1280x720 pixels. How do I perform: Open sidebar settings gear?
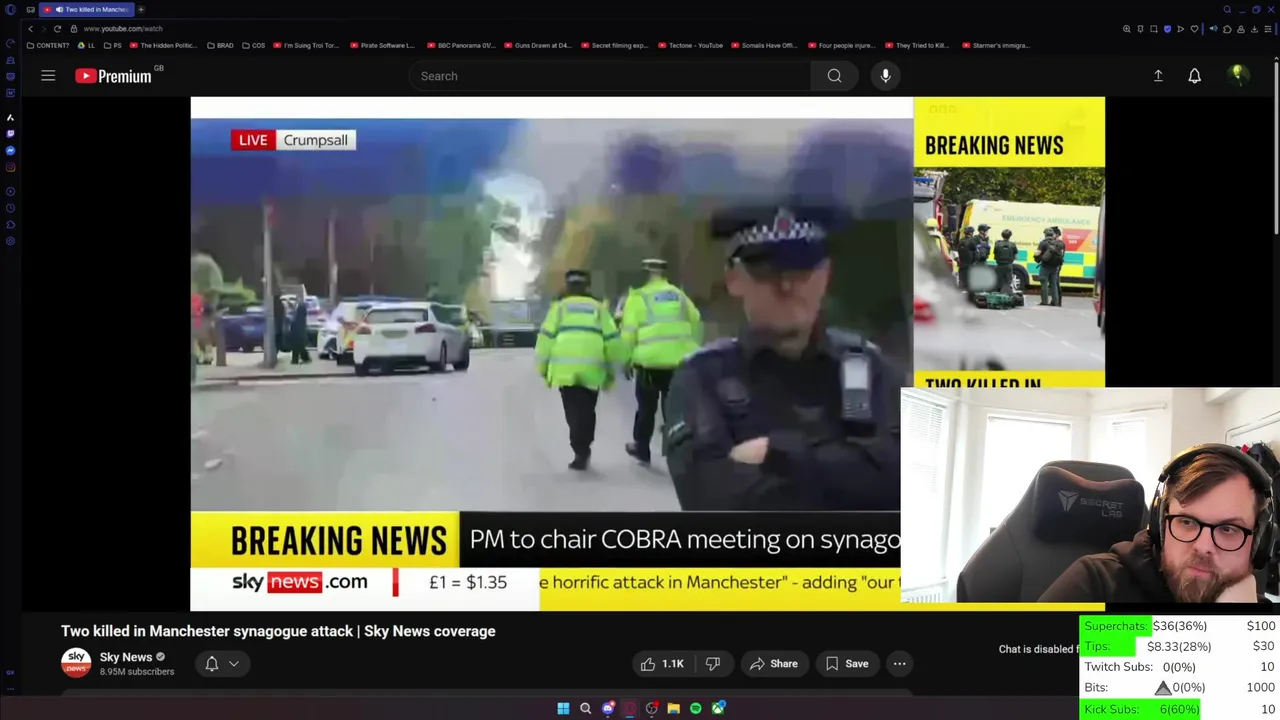10,241
